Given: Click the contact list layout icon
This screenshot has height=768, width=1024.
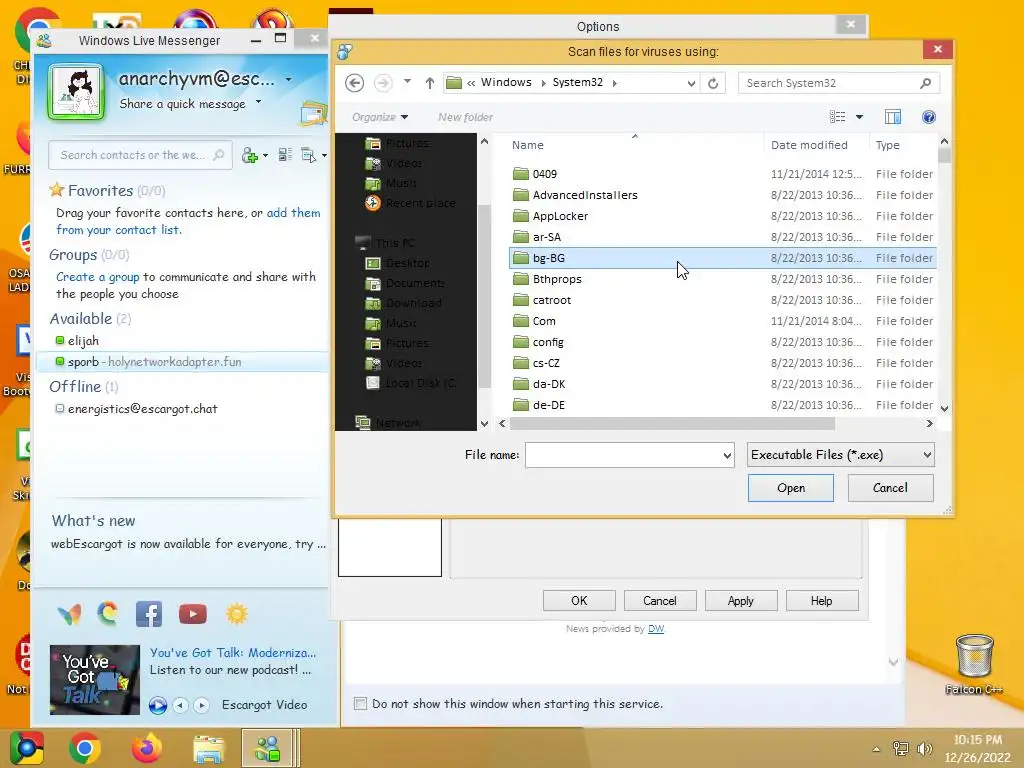Looking at the screenshot, I should coord(285,155).
